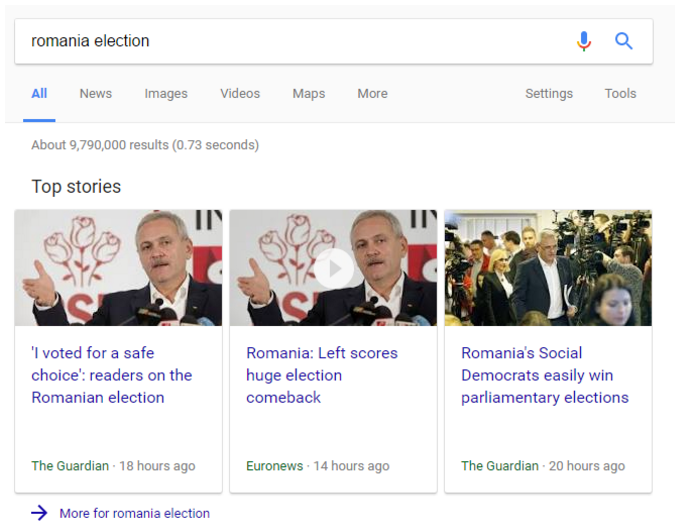Click the arrow icon beside More for romania election

point(39,513)
